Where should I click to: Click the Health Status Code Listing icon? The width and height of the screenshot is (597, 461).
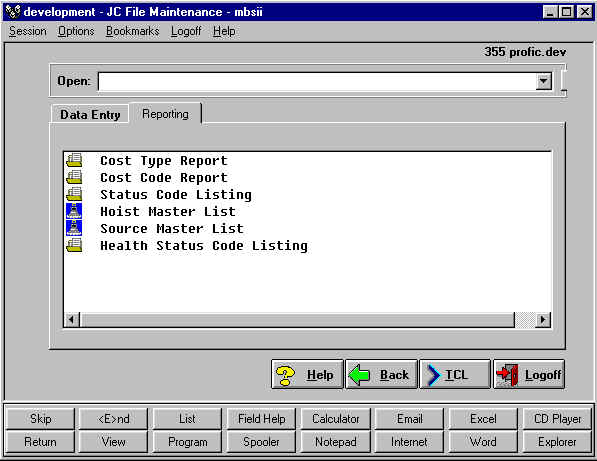click(74, 245)
